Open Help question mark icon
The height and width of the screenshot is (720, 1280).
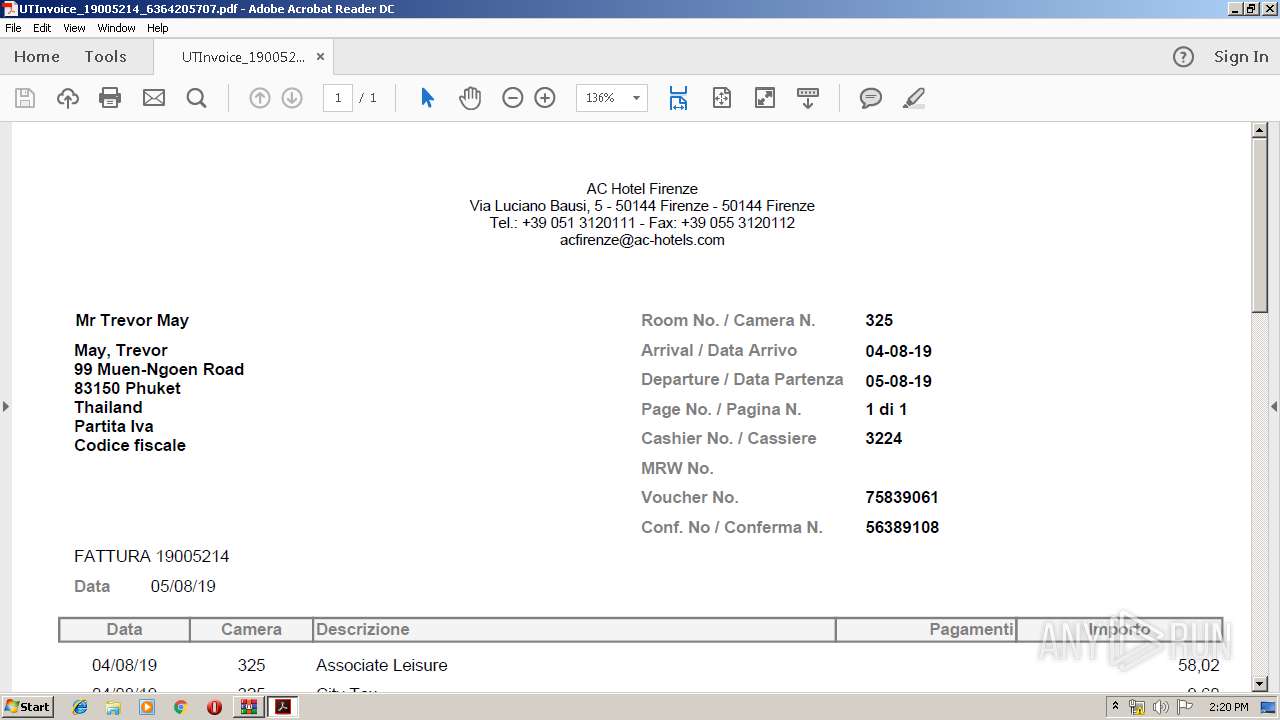pyautogui.click(x=1183, y=57)
